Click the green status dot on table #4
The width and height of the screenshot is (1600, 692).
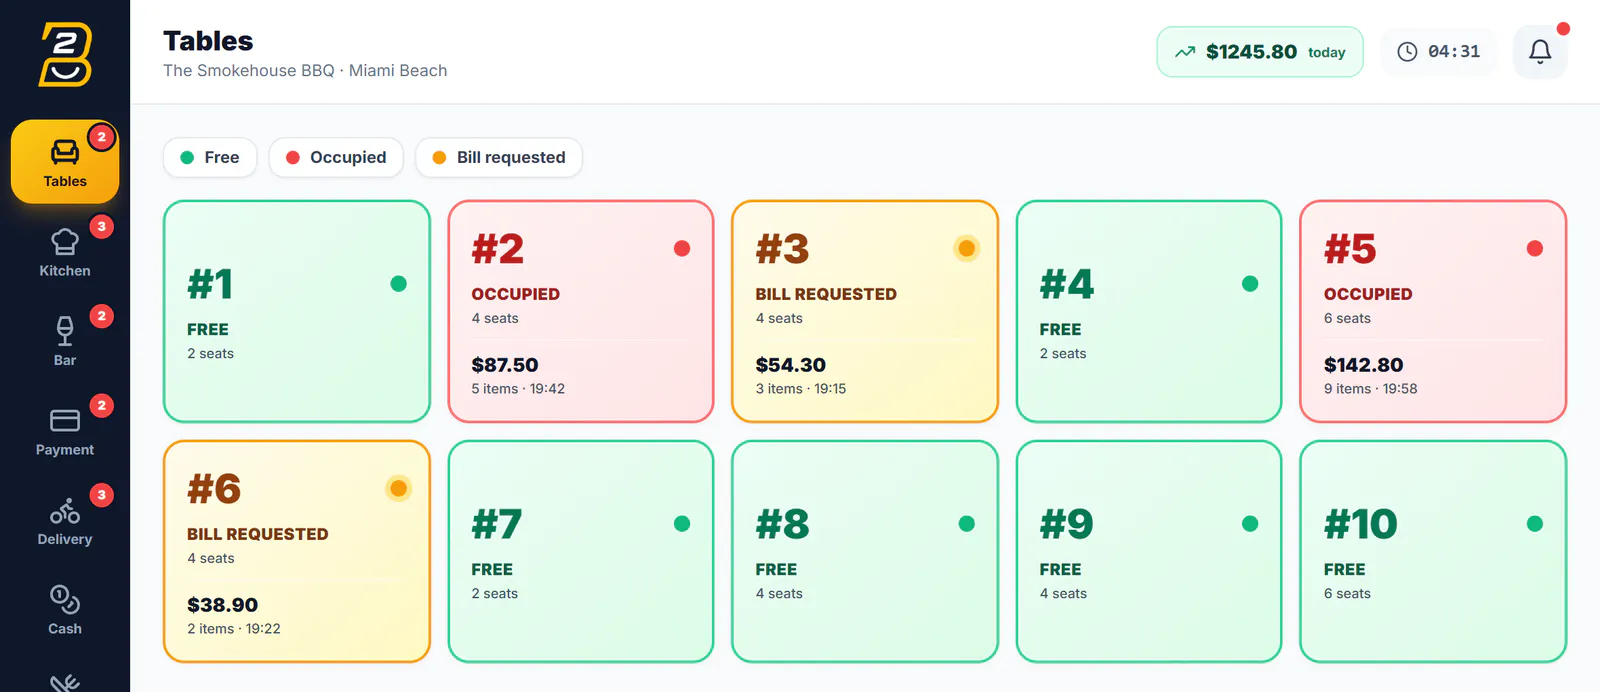[x=1250, y=284]
